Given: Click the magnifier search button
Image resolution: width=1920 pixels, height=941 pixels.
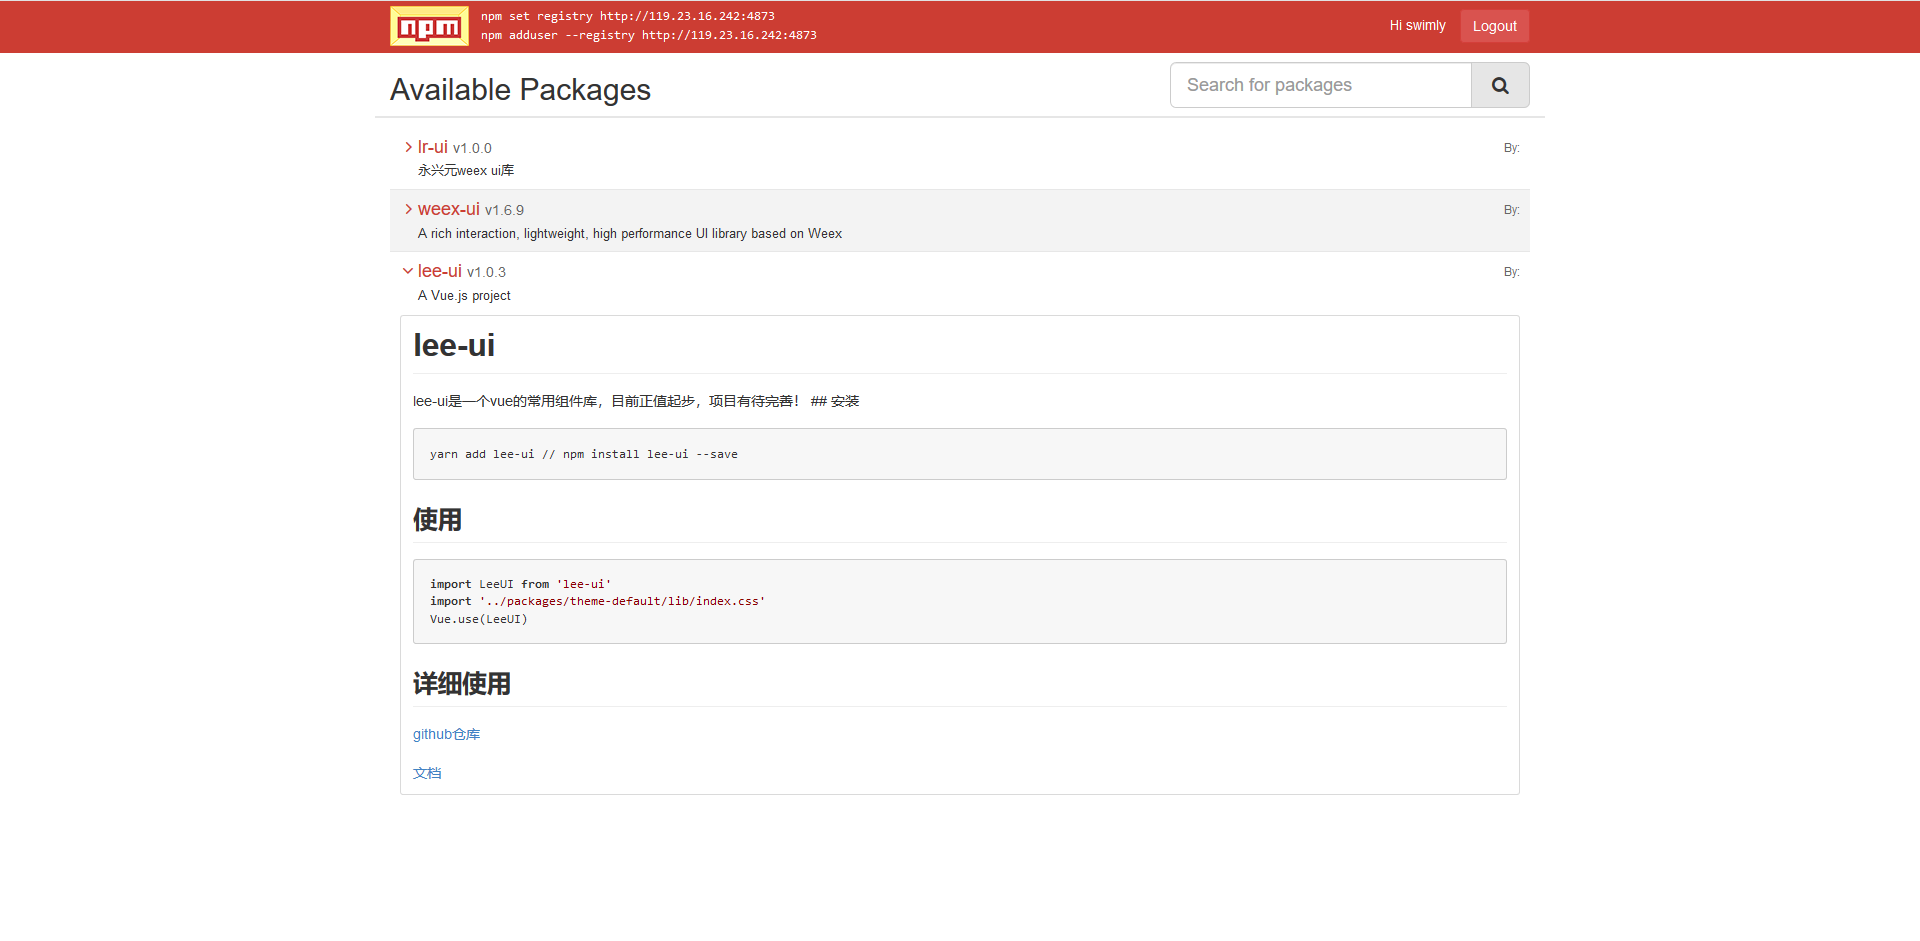Looking at the screenshot, I should [1500, 85].
